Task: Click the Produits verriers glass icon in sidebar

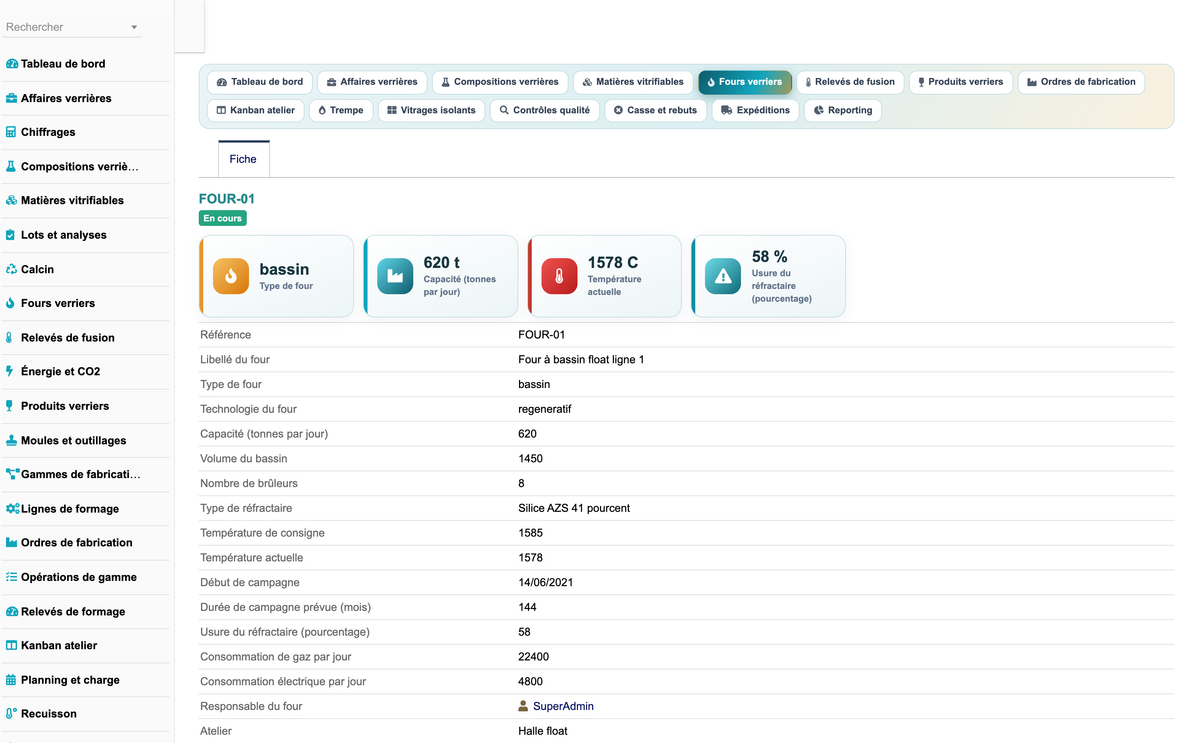Action: 12,406
